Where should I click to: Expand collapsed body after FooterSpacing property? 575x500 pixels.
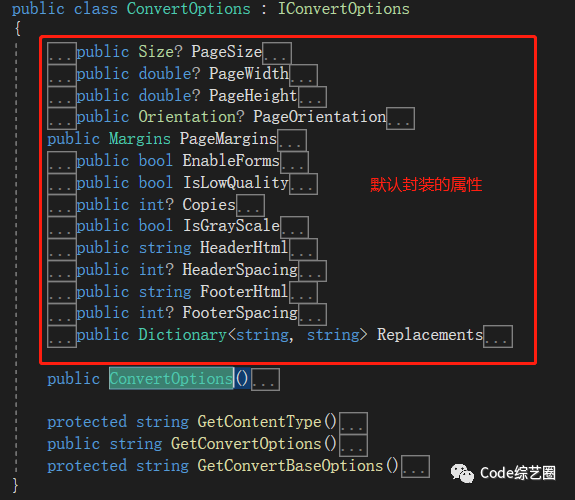click(312, 314)
